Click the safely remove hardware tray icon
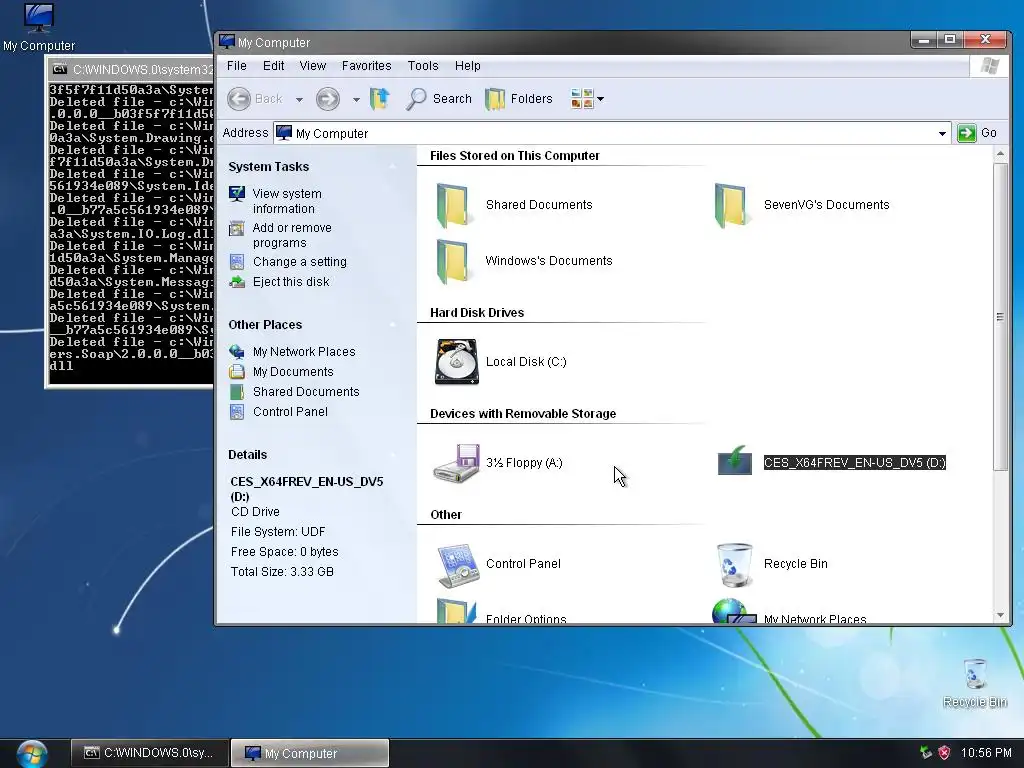The image size is (1024, 768). point(925,753)
